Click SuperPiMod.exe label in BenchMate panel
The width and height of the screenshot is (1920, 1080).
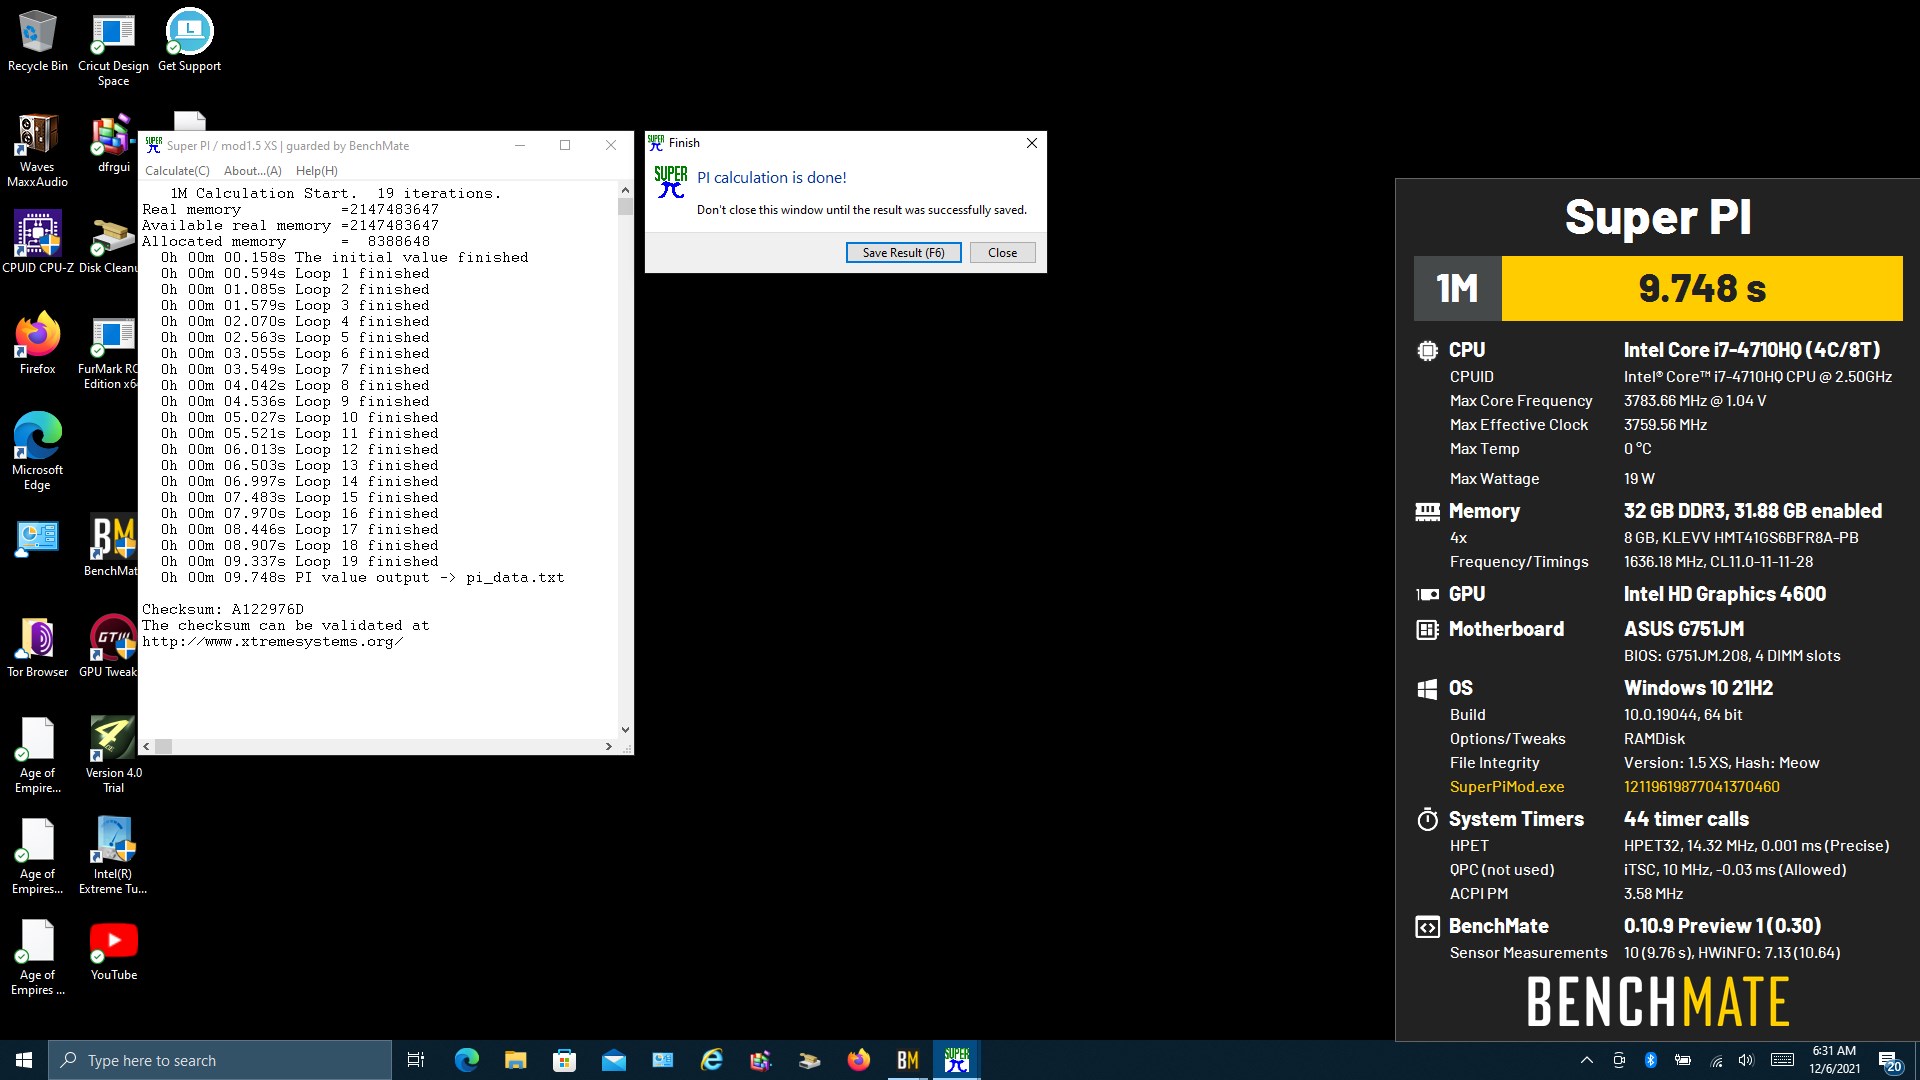[x=1507, y=787]
